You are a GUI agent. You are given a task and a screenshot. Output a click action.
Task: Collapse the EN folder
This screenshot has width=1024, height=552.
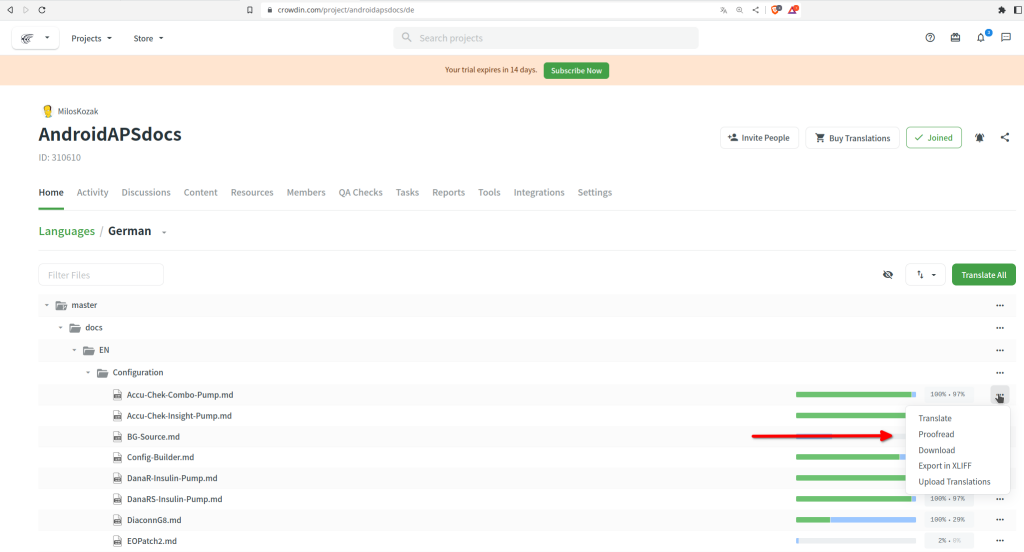point(74,350)
